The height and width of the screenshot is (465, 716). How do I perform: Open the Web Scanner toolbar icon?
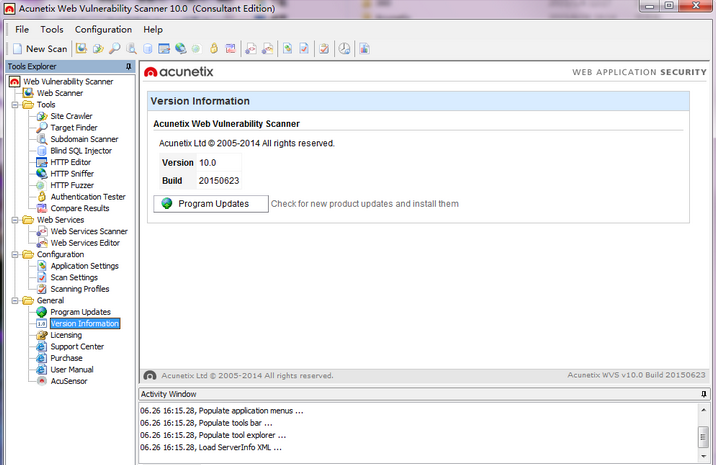click(x=81, y=48)
